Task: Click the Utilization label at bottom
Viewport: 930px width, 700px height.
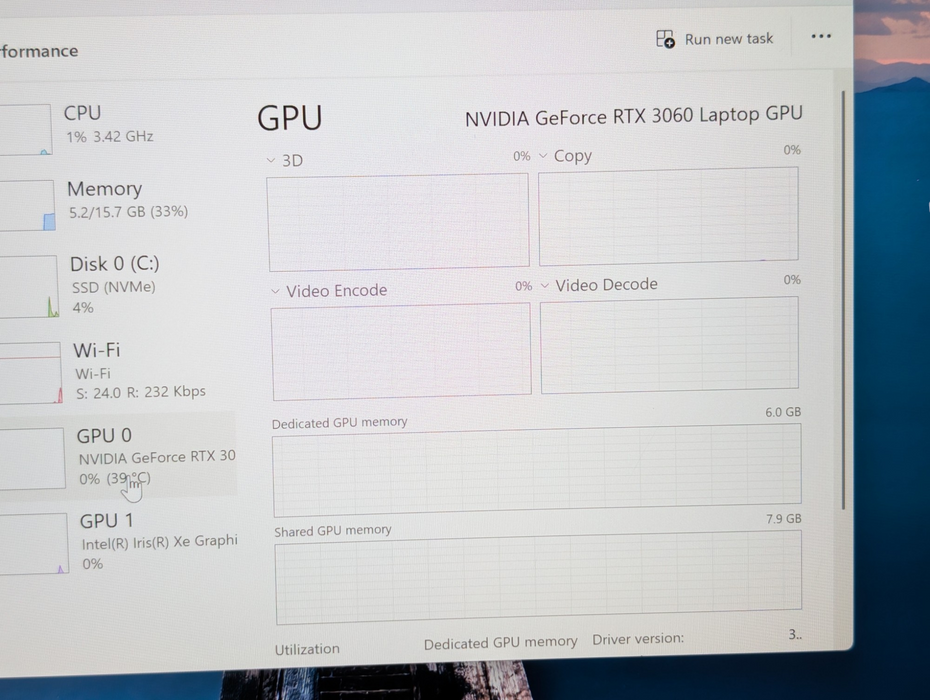Action: 307,649
